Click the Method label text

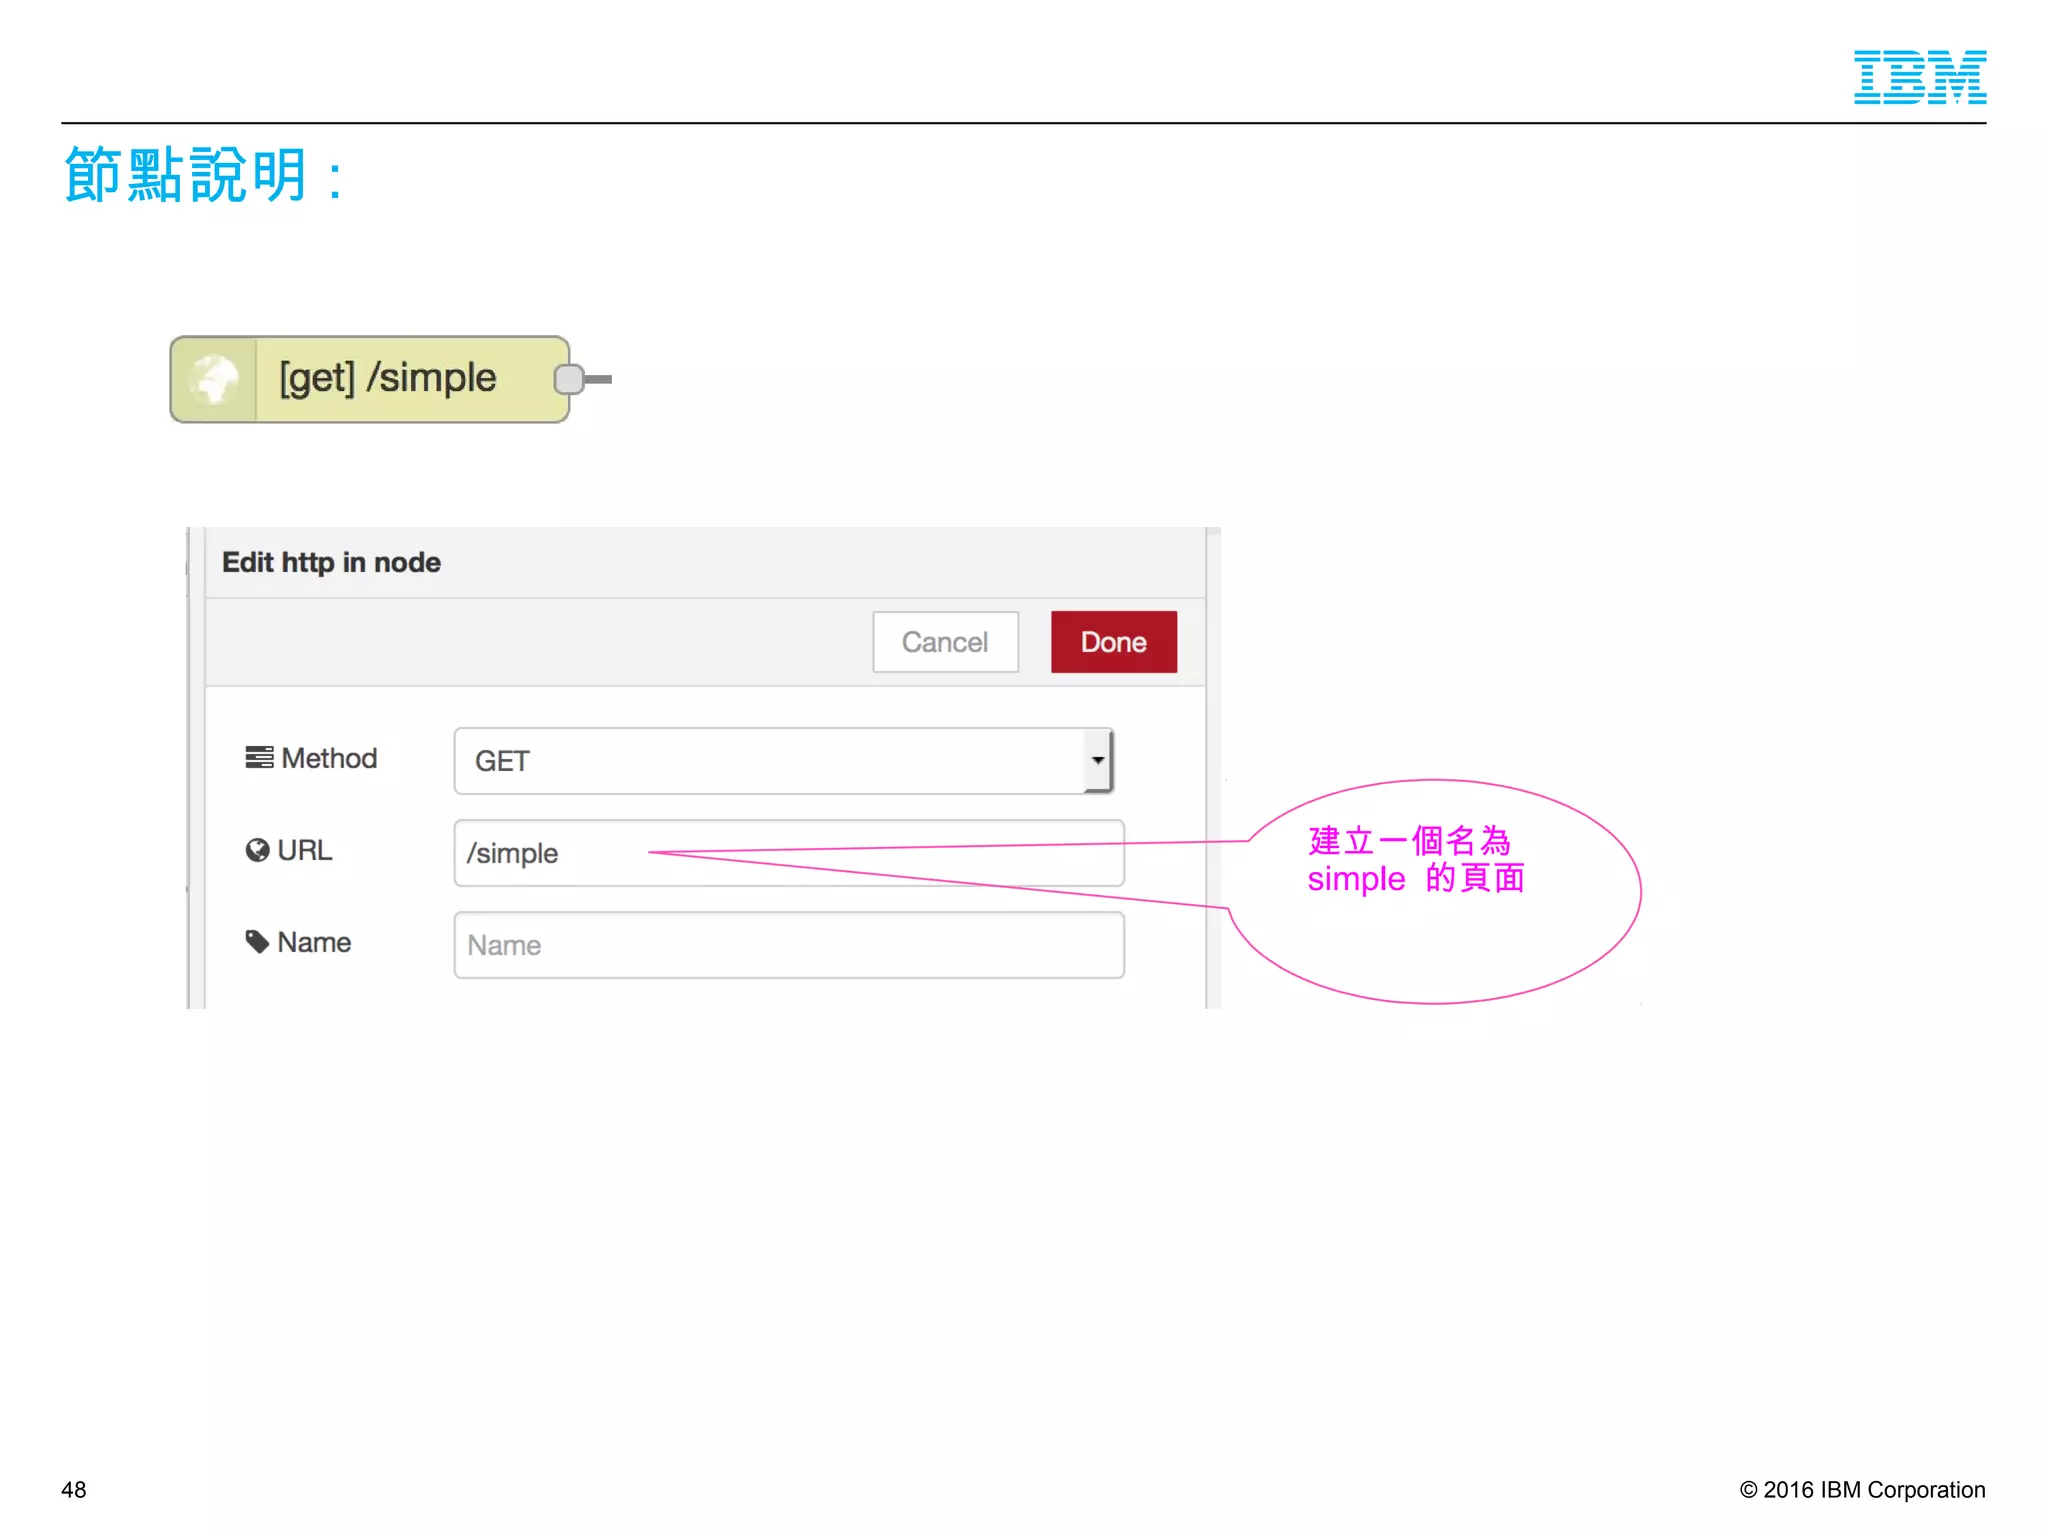click(329, 758)
